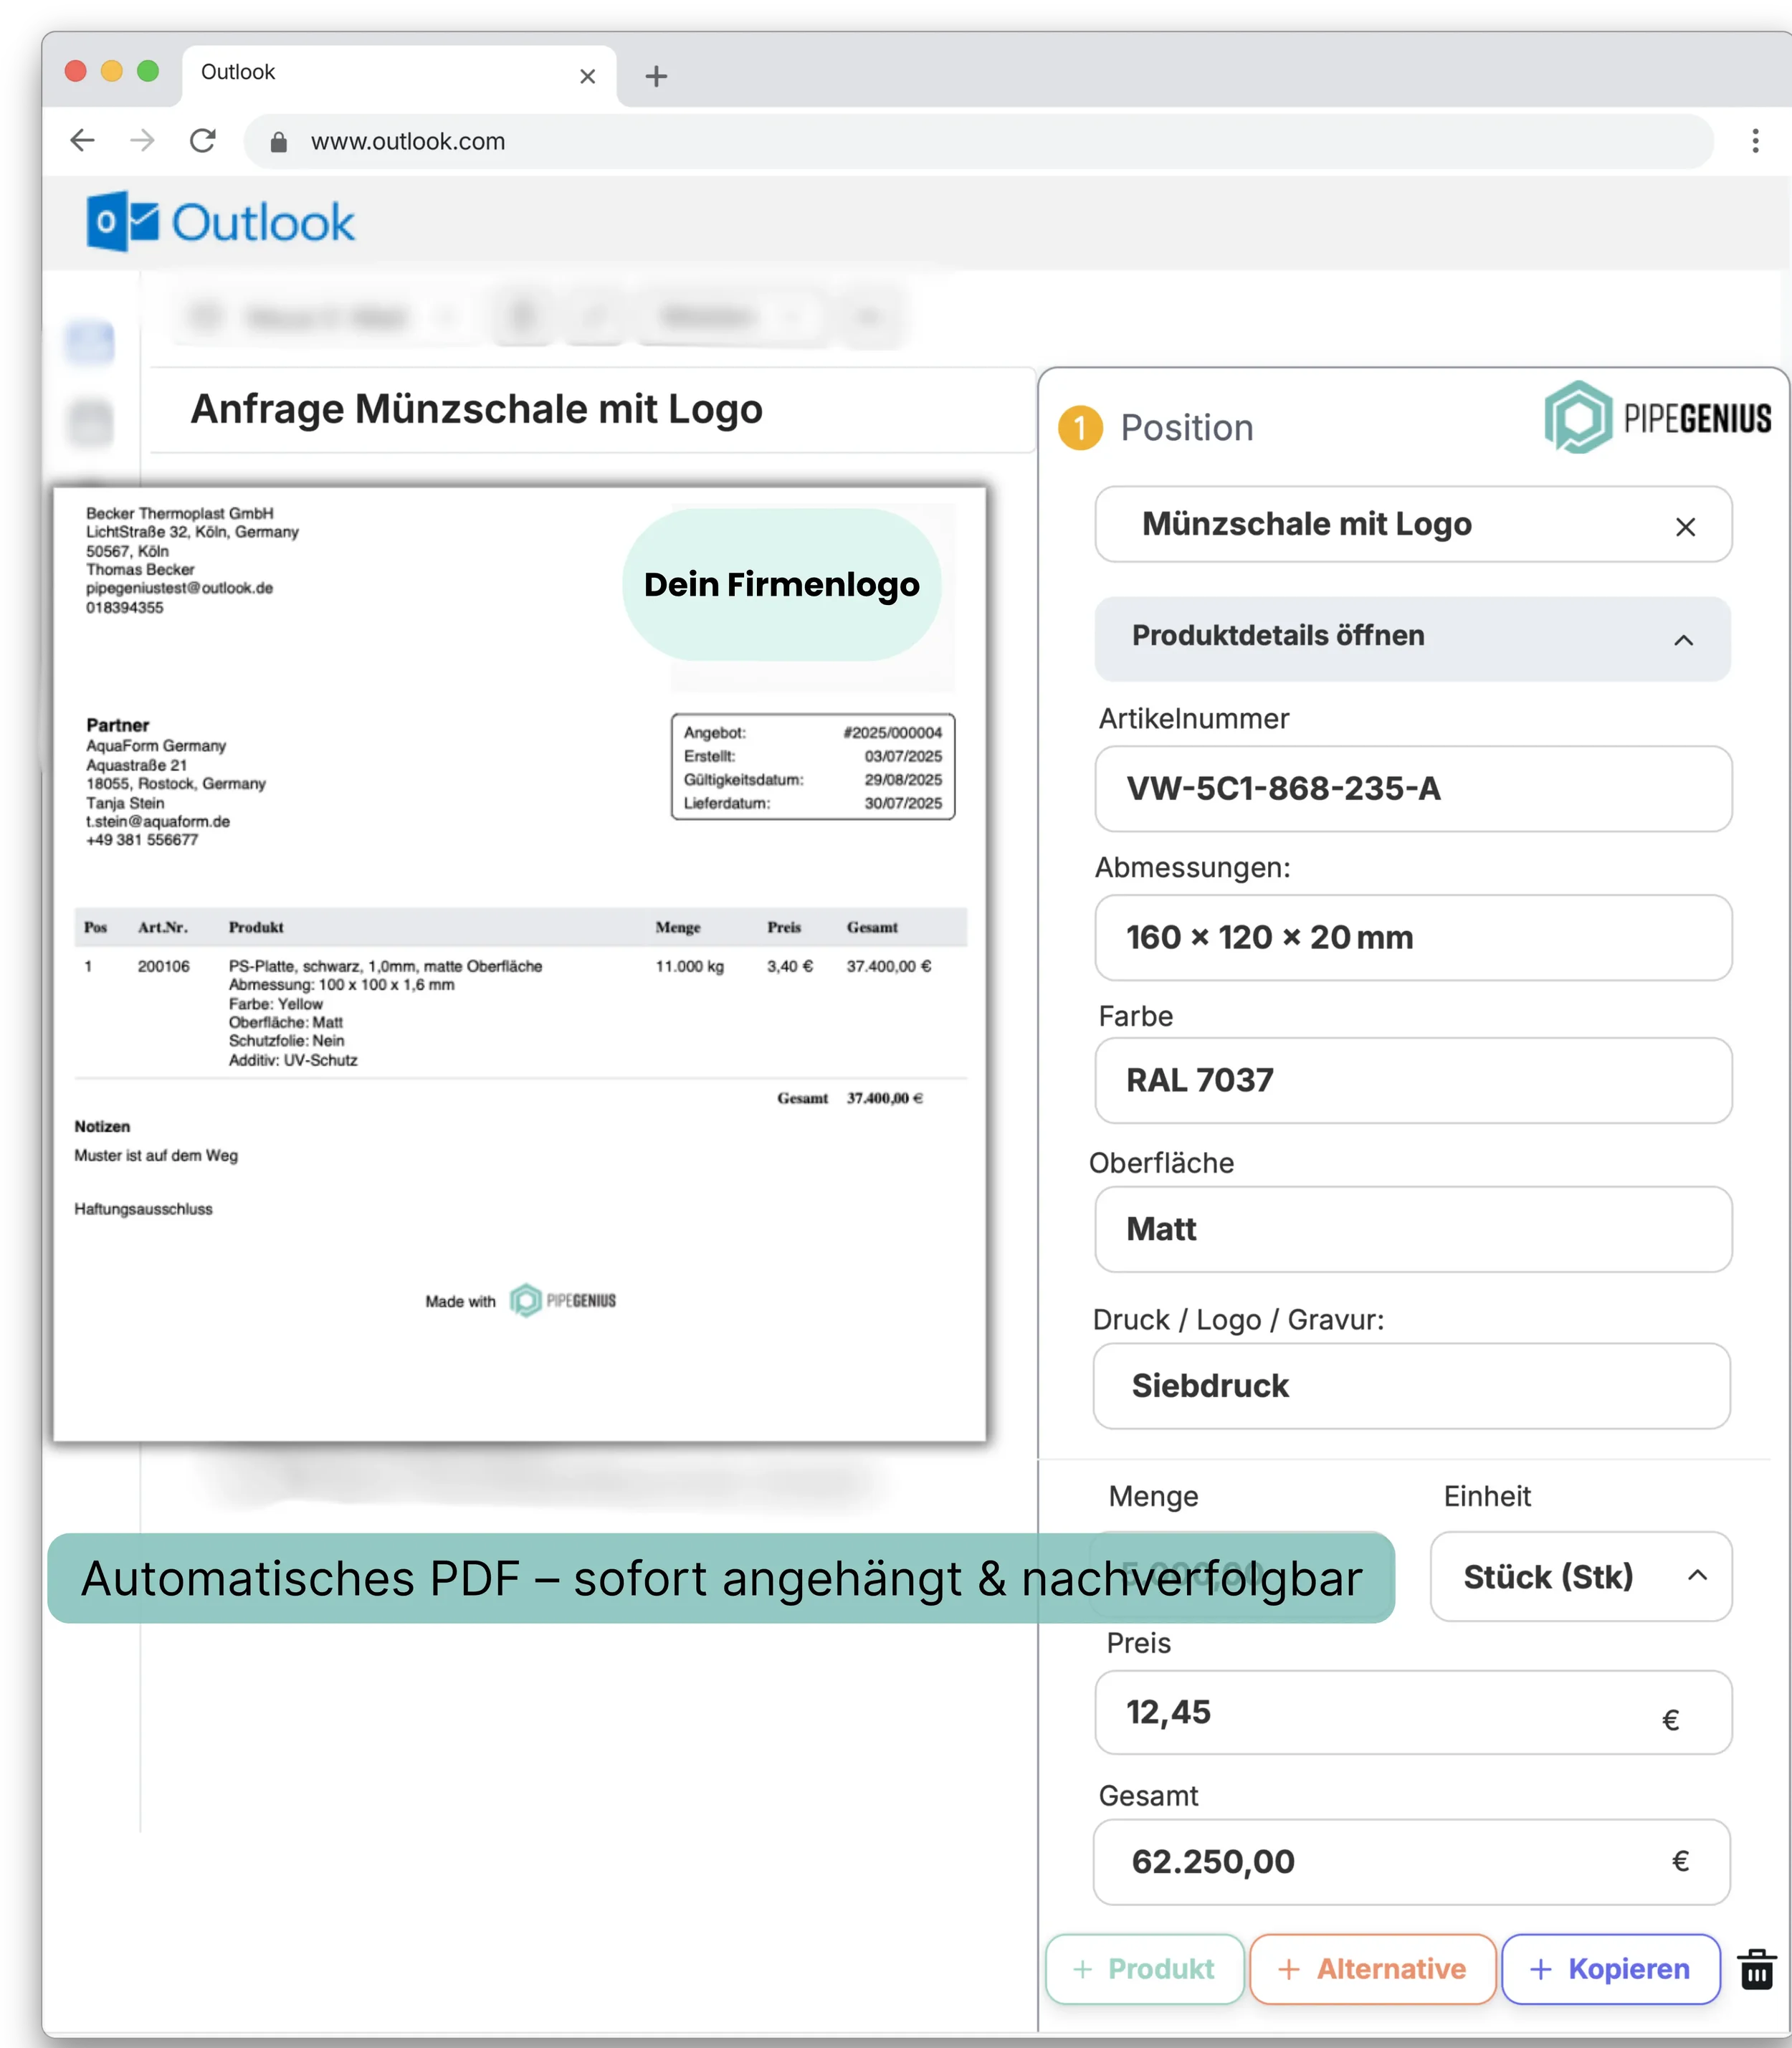Click the + Produkt button

pyautogui.click(x=1144, y=1968)
